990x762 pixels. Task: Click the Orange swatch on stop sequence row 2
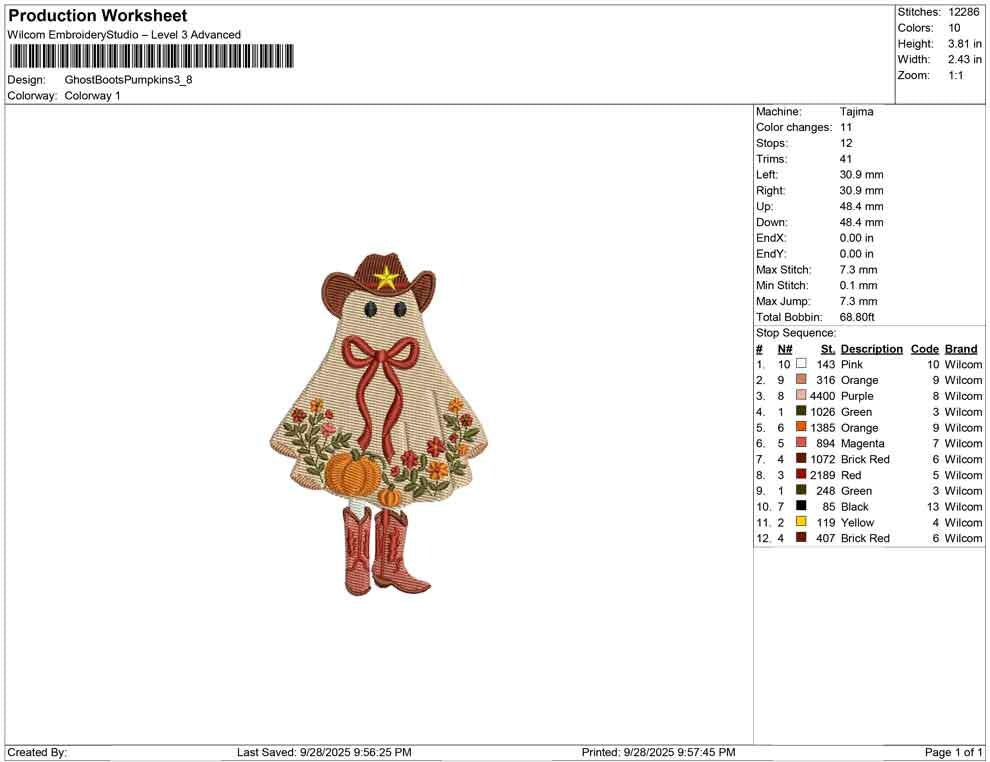tap(800, 380)
